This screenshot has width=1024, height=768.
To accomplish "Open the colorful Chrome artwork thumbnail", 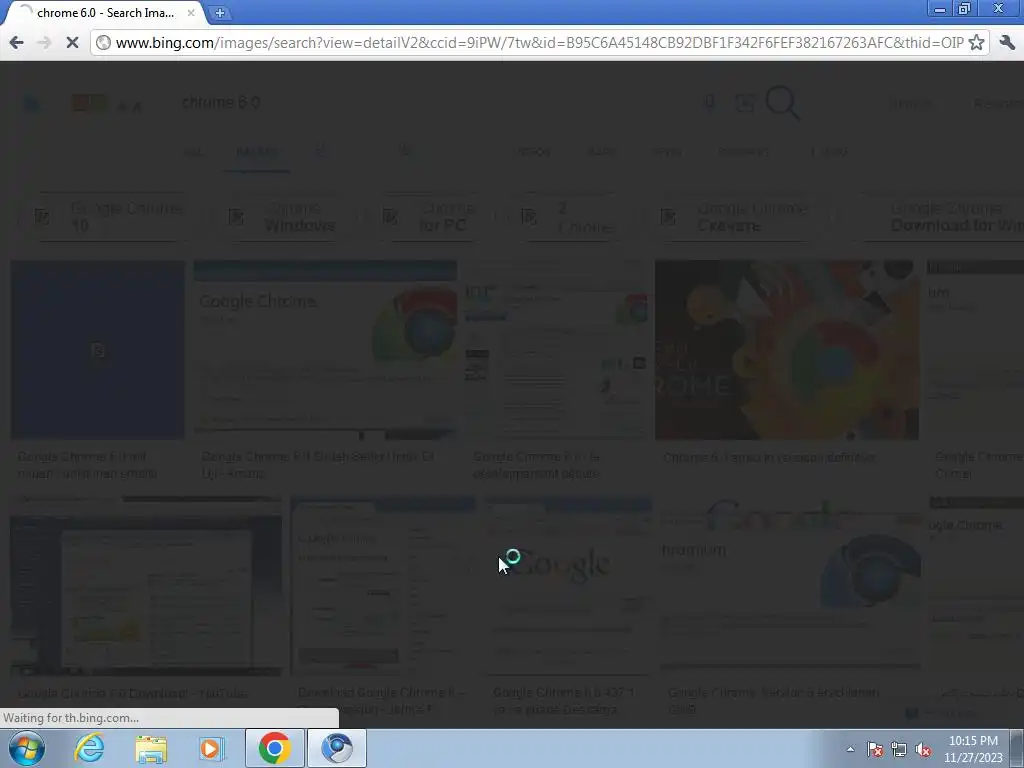I will coord(787,350).
